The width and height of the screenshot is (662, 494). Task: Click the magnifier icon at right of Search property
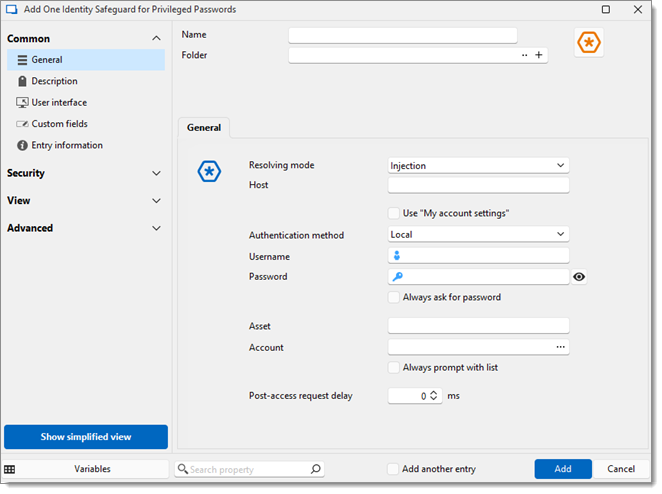pos(316,469)
